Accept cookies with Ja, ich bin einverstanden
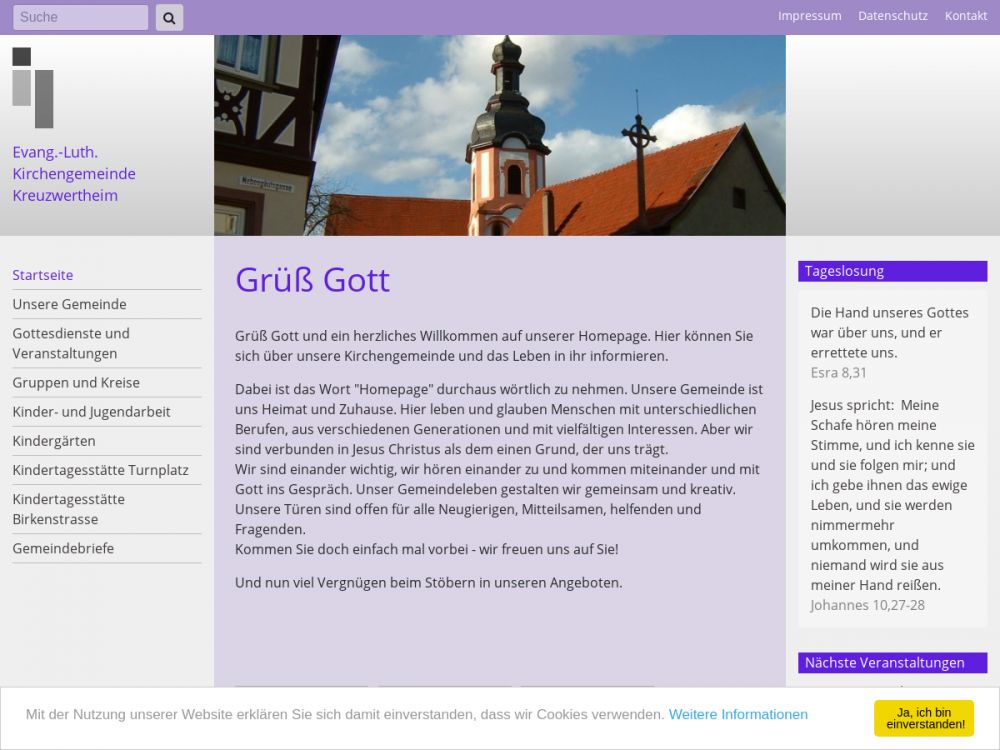This screenshot has width=1000, height=750. tap(923, 718)
